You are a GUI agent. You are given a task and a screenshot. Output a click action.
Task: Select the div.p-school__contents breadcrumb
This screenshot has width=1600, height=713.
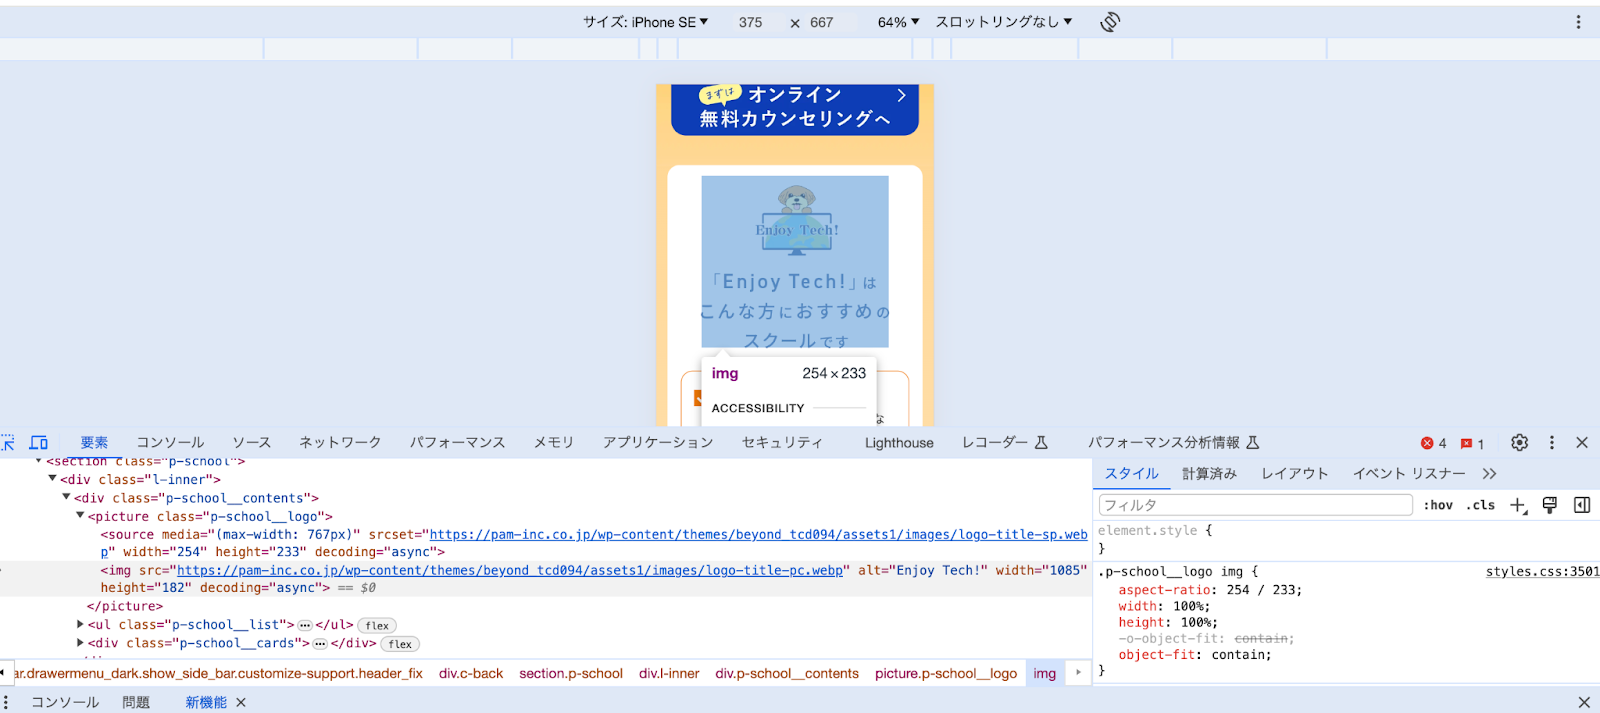coord(787,674)
